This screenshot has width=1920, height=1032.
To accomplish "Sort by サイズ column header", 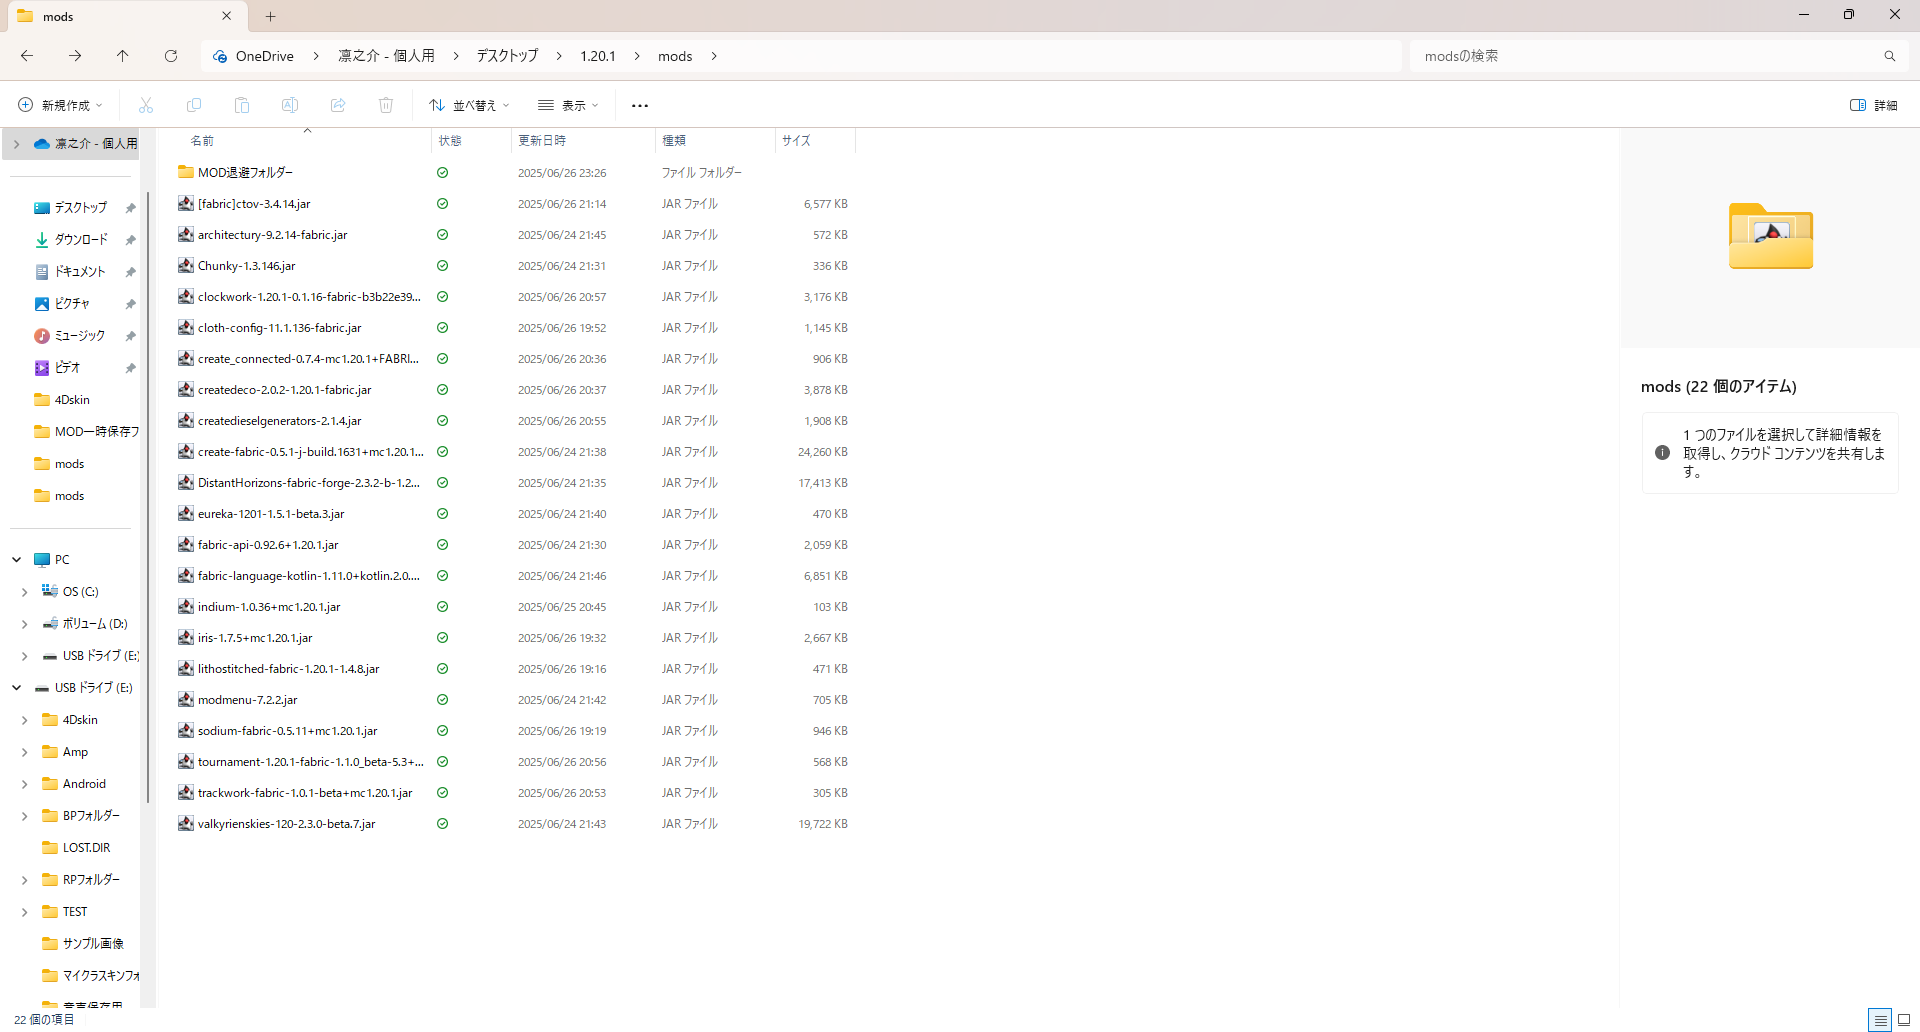I will click(796, 141).
